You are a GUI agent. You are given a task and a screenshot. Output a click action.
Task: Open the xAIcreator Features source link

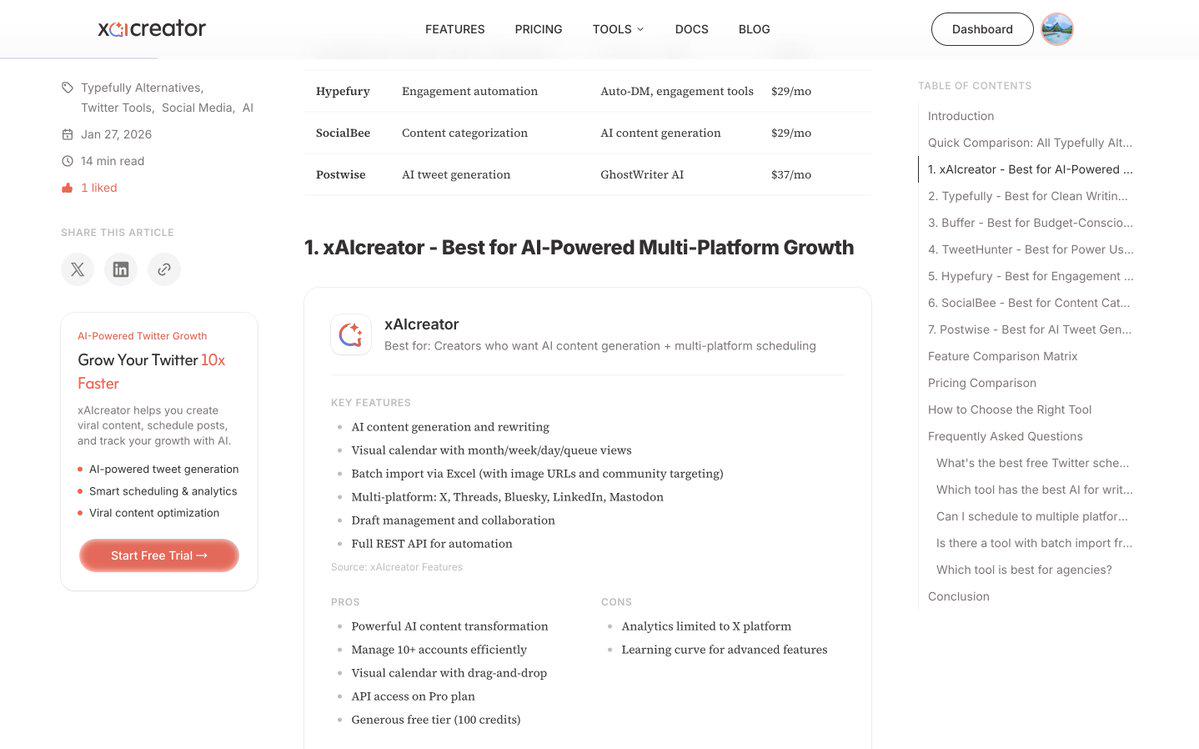[x=416, y=567]
